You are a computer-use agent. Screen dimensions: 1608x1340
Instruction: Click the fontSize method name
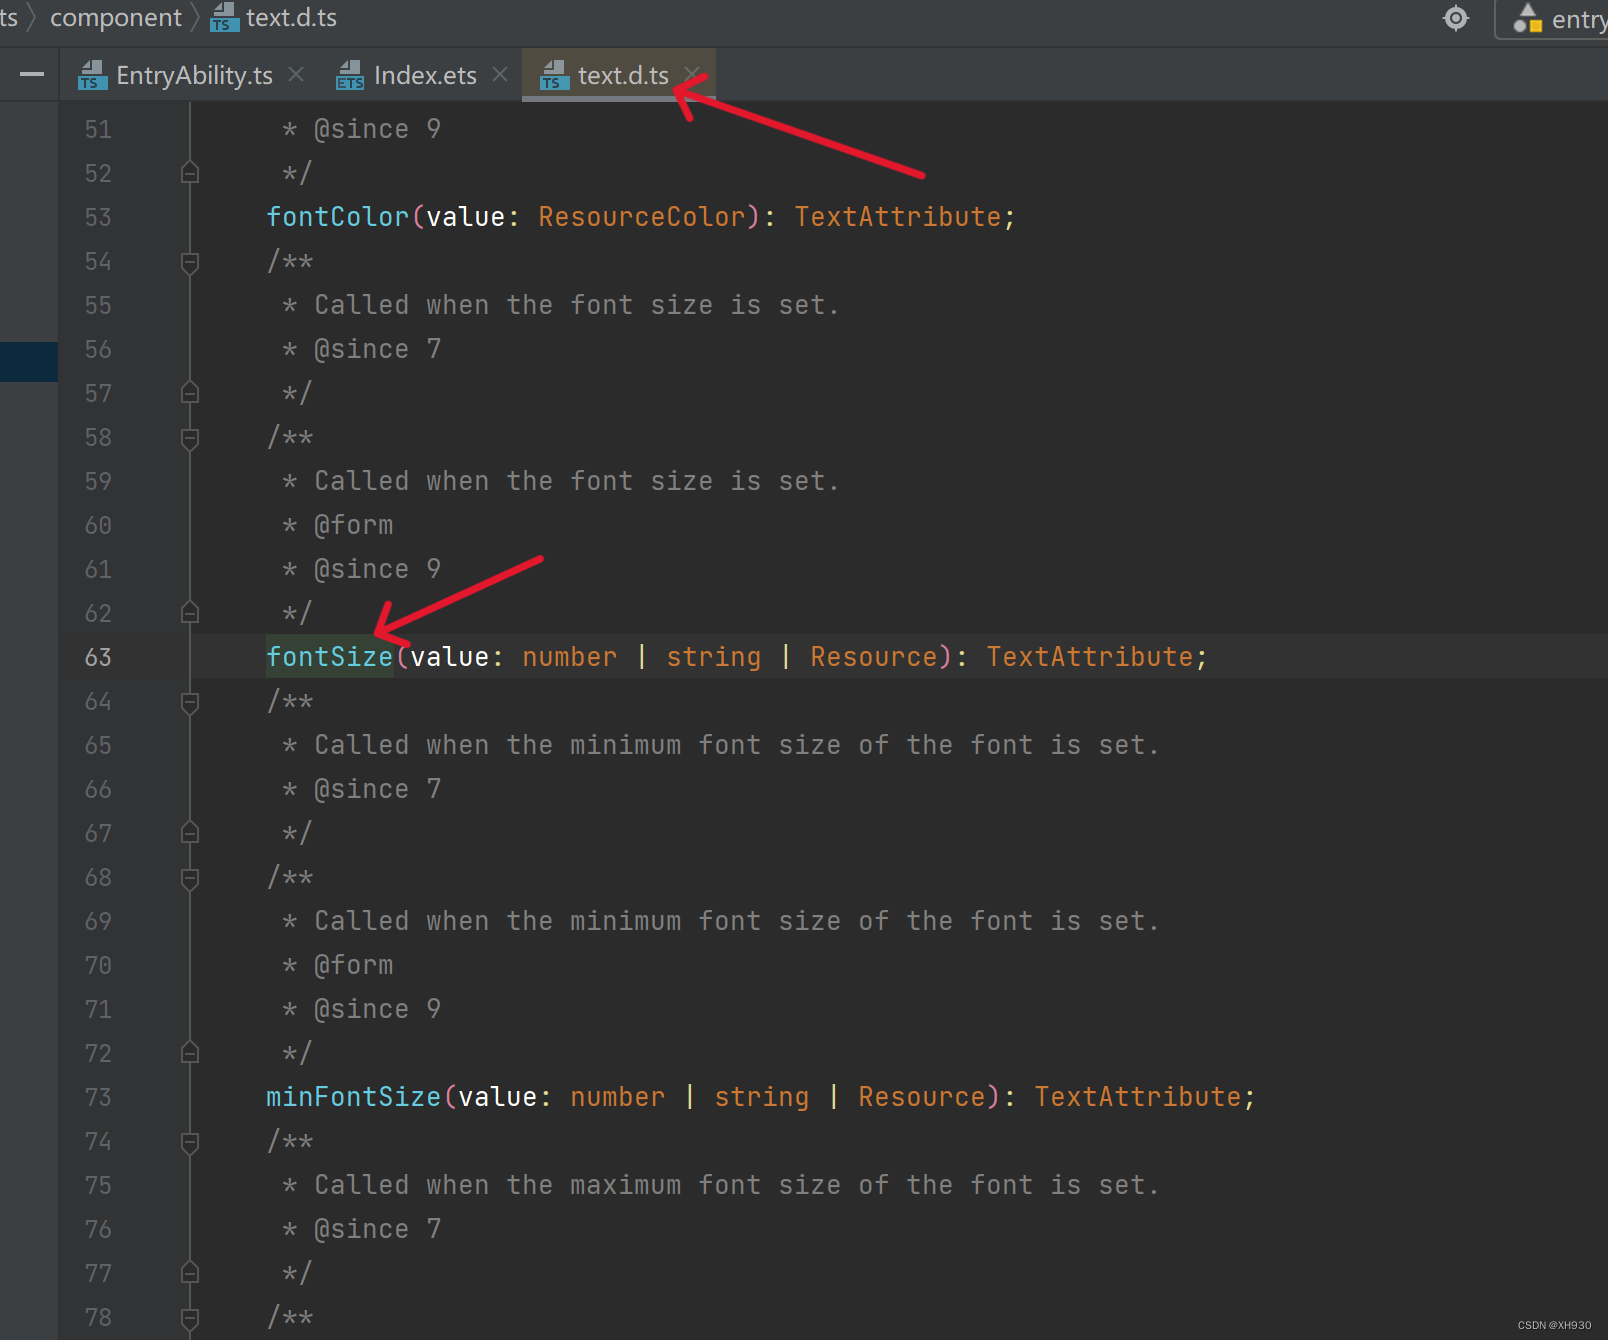click(329, 657)
